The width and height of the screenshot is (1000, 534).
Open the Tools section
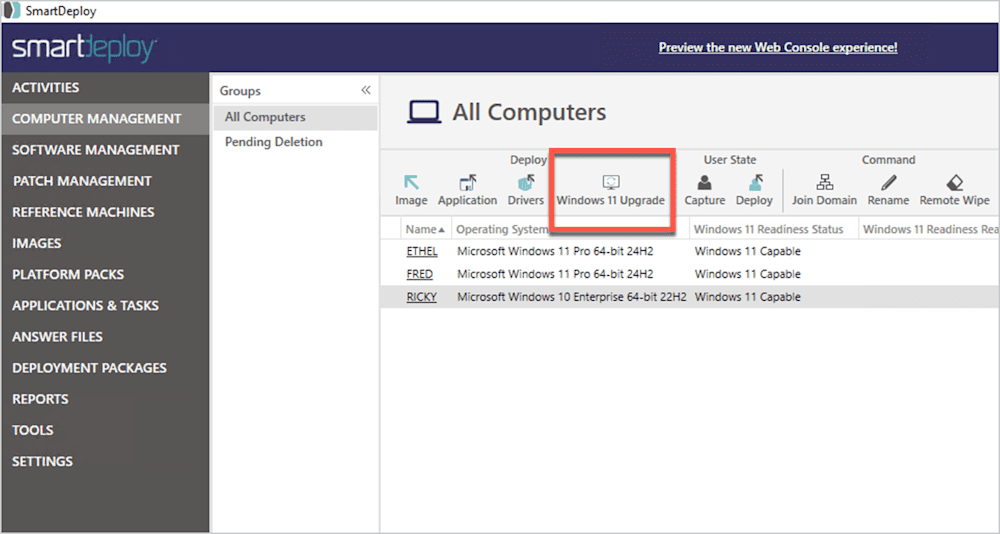(105, 430)
